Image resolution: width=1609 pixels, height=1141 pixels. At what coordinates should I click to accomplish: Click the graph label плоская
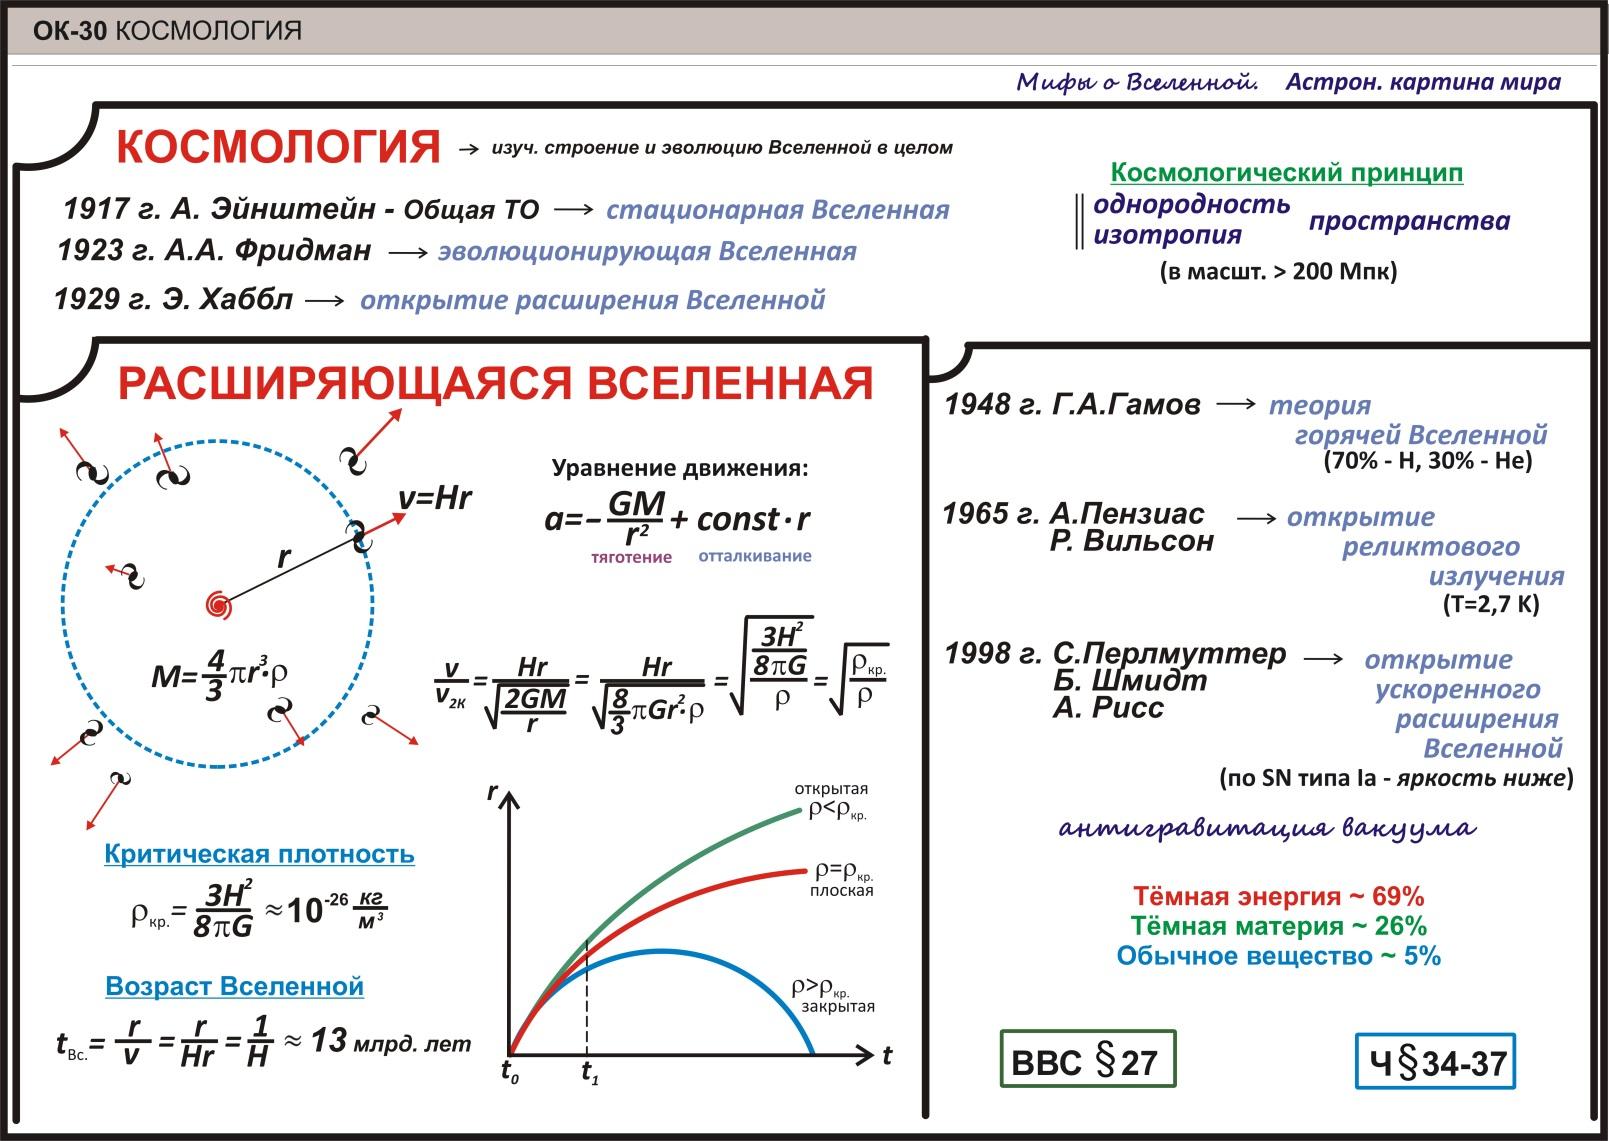(x=841, y=890)
